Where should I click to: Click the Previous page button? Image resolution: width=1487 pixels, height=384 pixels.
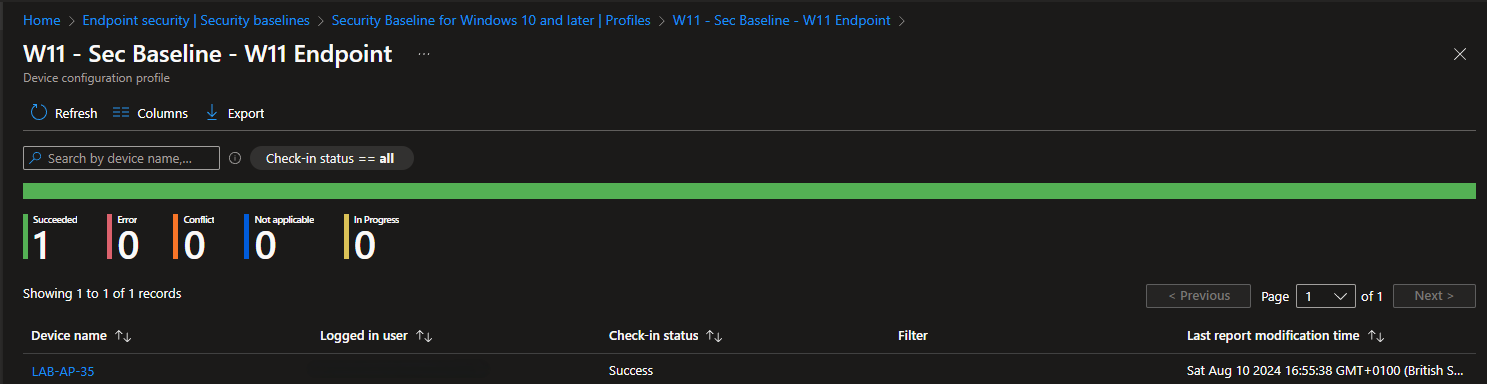(x=1198, y=296)
